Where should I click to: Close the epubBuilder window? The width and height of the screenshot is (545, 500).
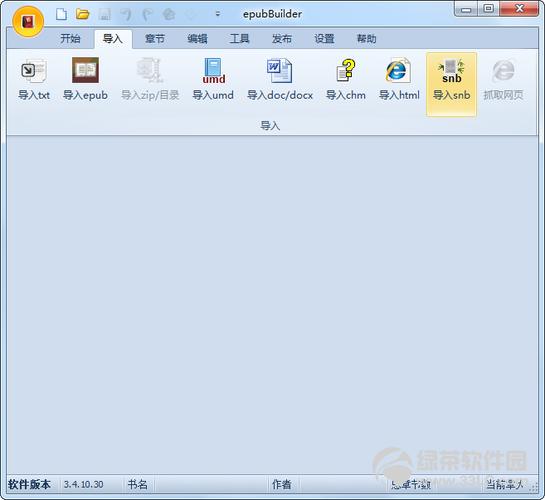519,9
